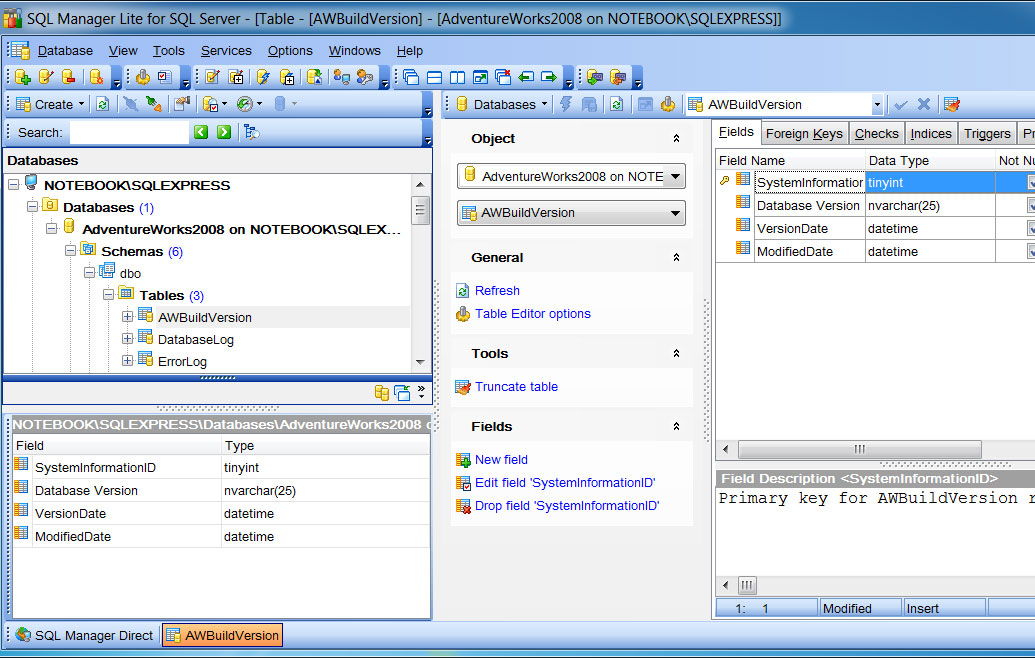Screen dimensions: 1035x658
Task: Click the database icon with orange gear
Action: click(96, 77)
